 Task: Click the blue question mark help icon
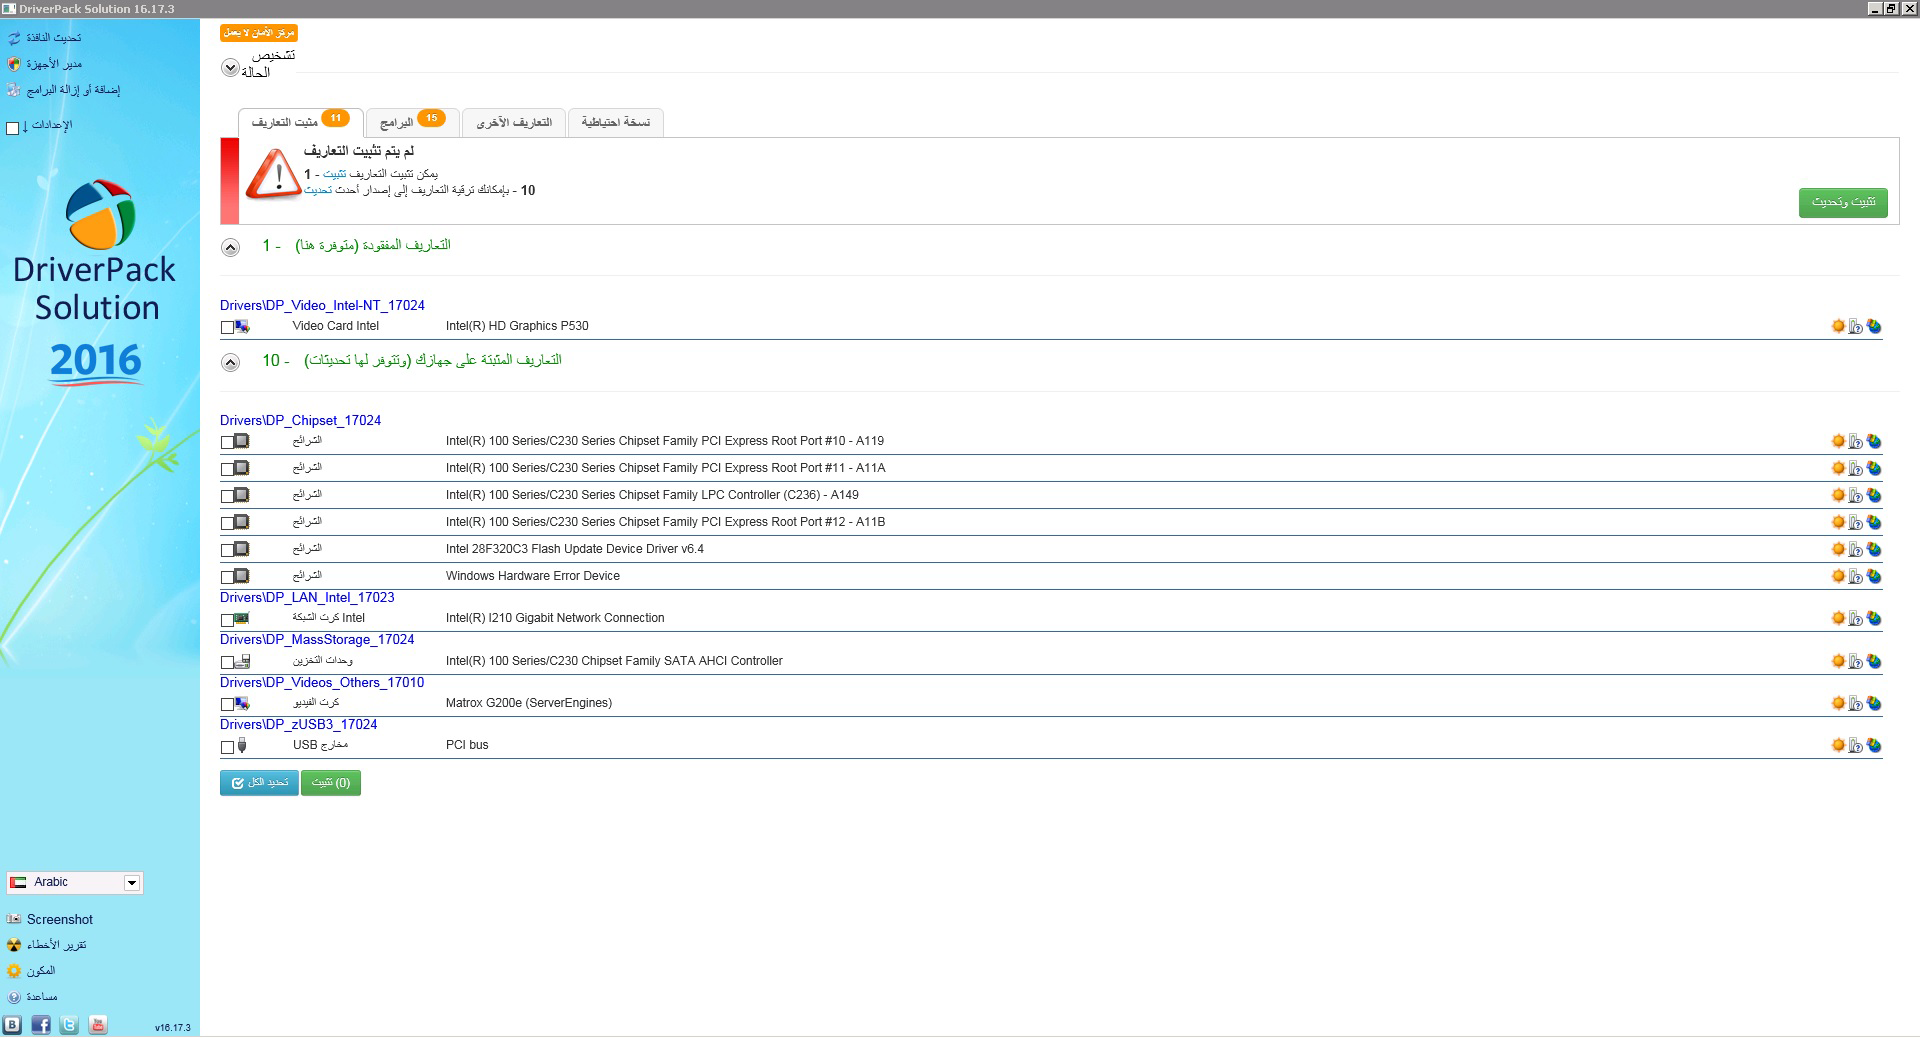[14, 997]
